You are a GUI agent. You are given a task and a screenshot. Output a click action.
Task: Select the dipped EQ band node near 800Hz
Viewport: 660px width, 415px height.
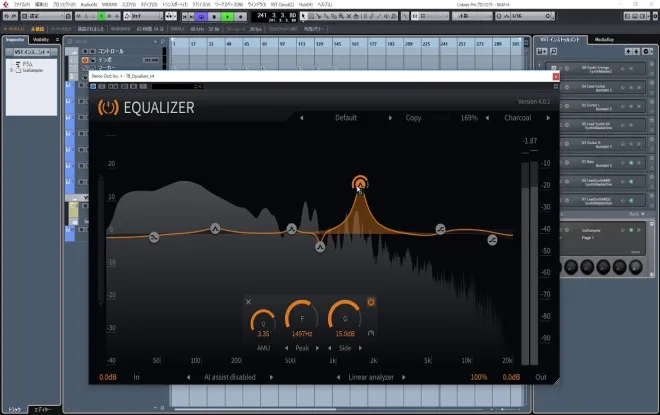pos(320,247)
